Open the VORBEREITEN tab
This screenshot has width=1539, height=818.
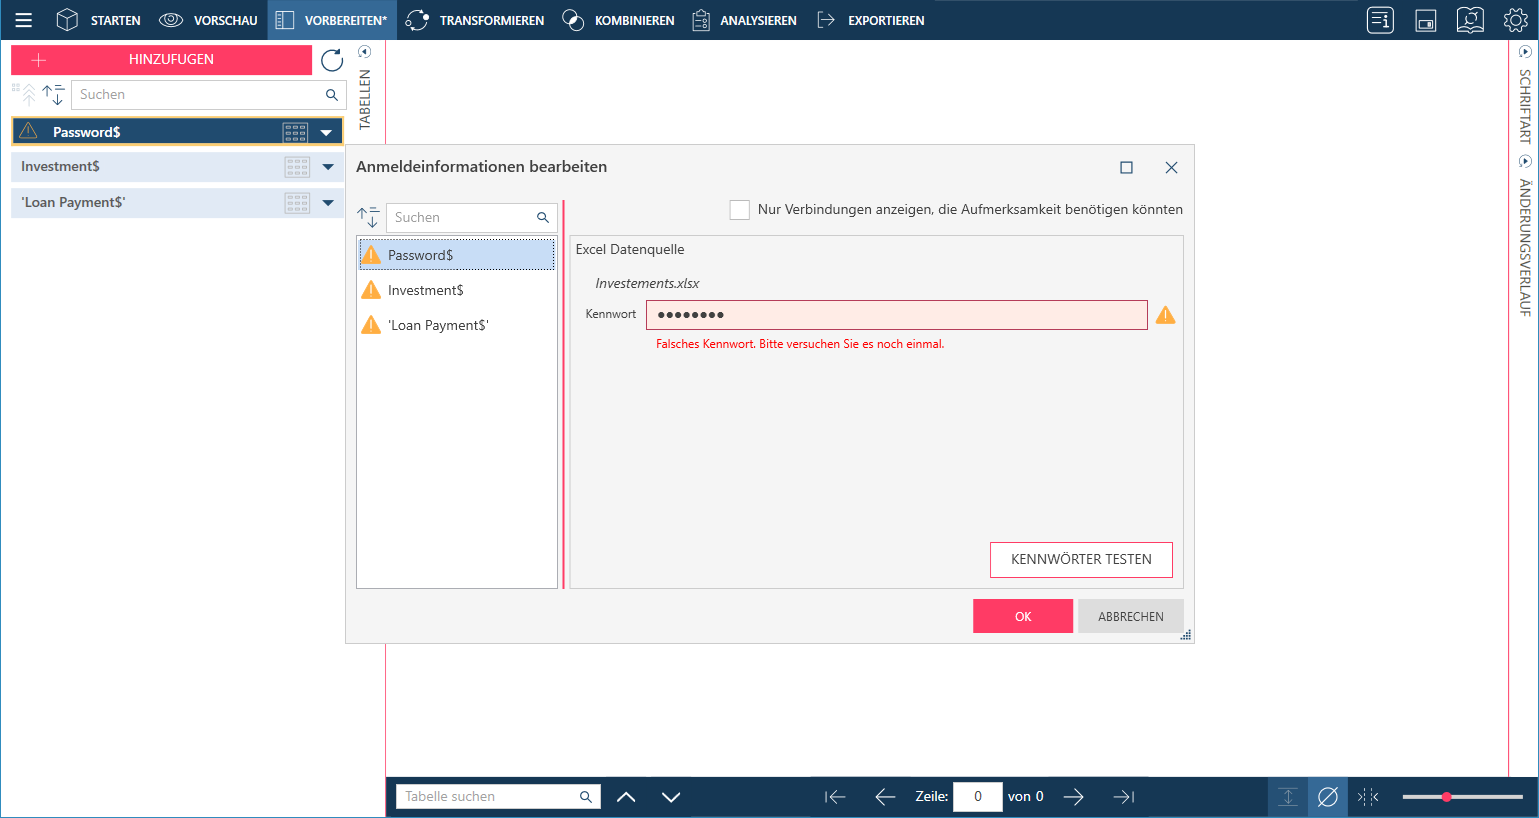(x=331, y=20)
